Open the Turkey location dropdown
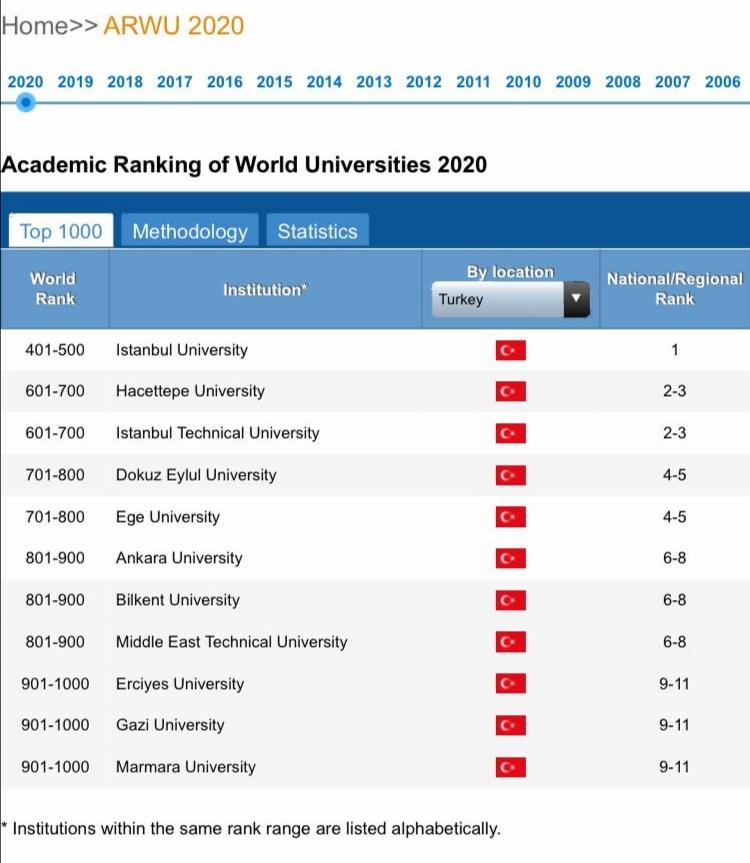 (x=511, y=299)
